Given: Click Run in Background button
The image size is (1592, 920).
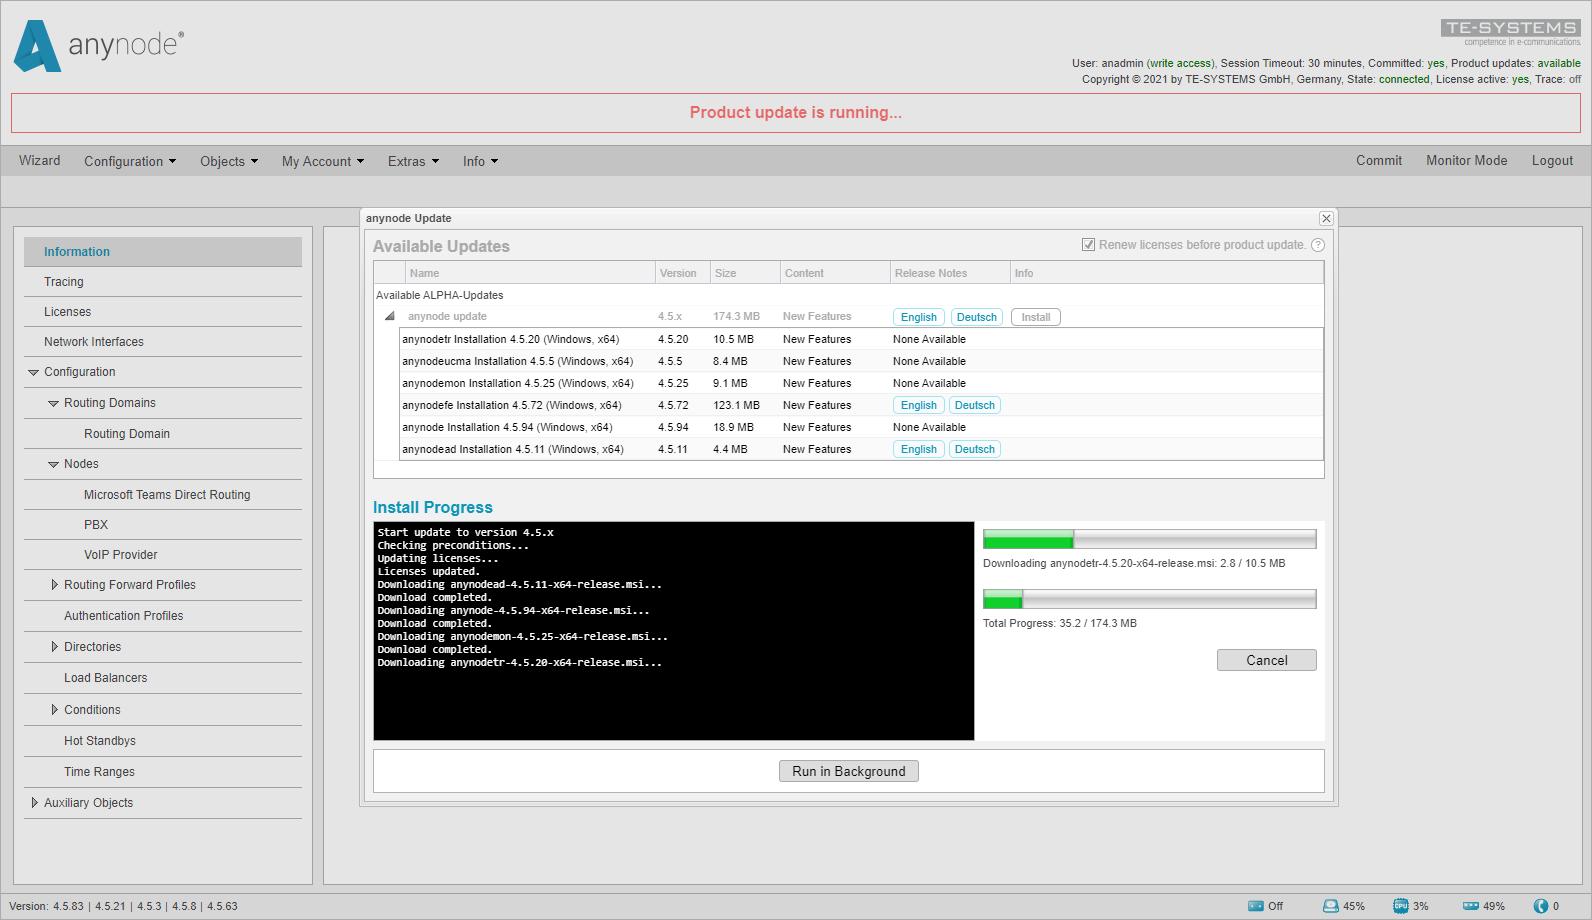Looking at the screenshot, I should point(848,771).
